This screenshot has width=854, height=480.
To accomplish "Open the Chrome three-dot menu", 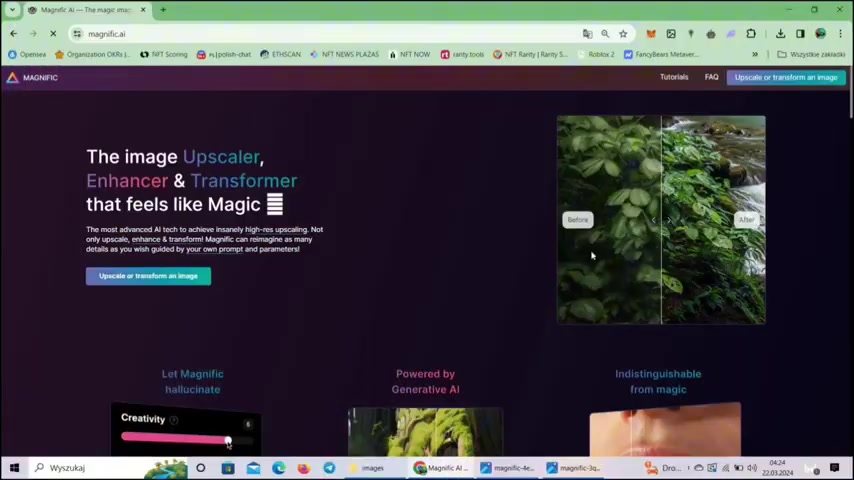I will click(840, 34).
